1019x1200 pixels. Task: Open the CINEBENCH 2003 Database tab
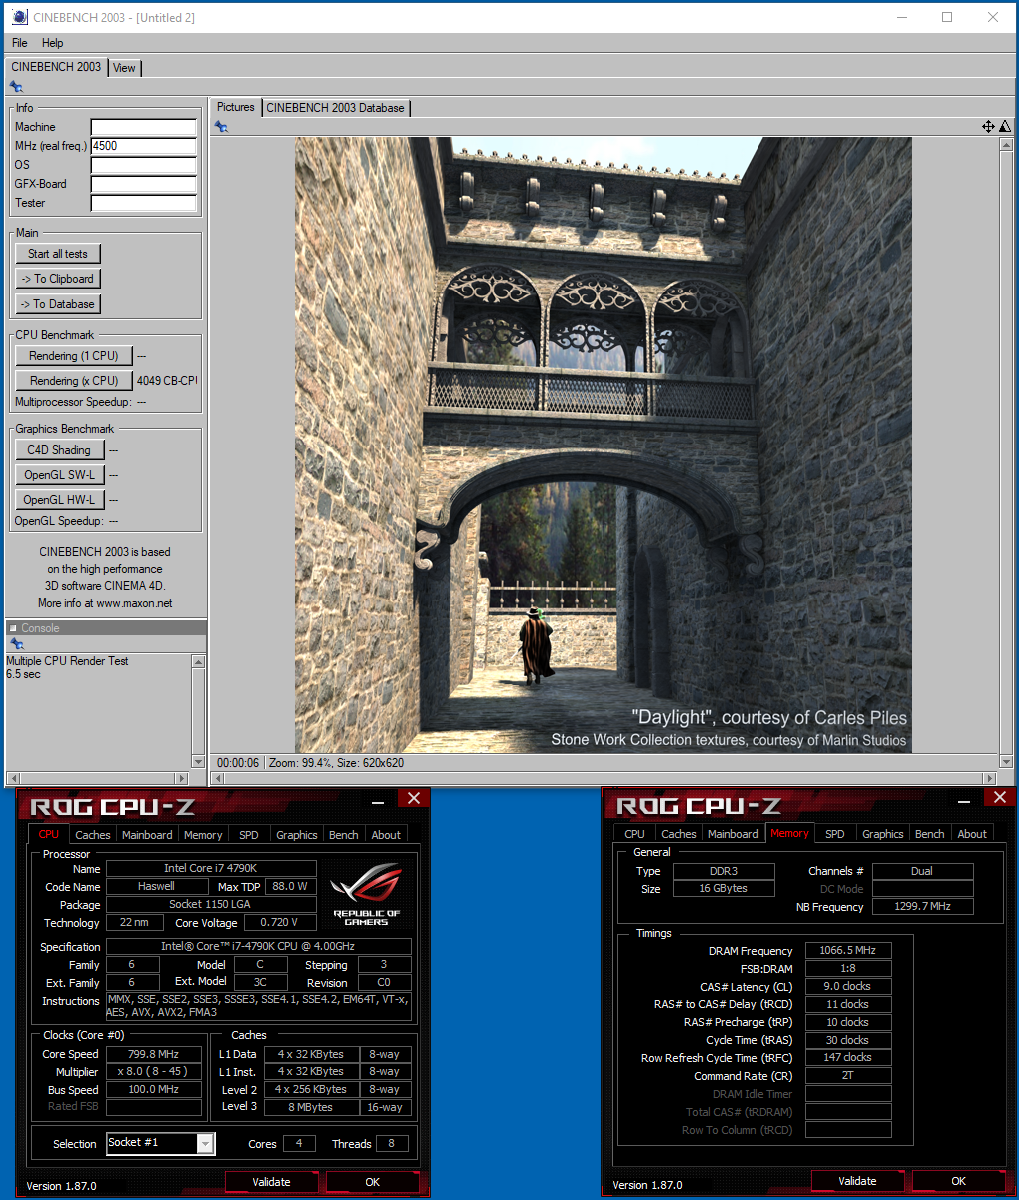pos(335,108)
